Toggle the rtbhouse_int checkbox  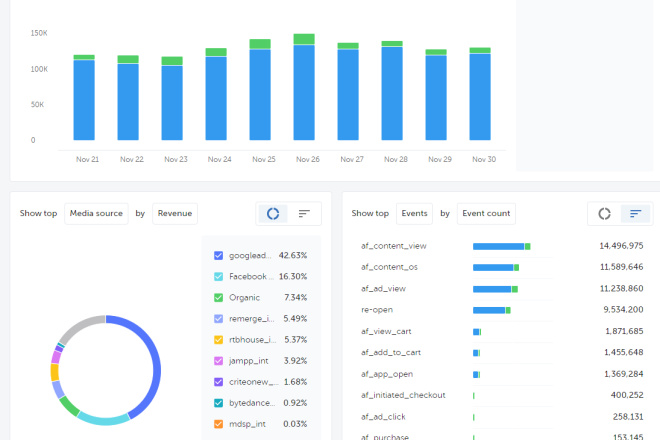click(218, 340)
